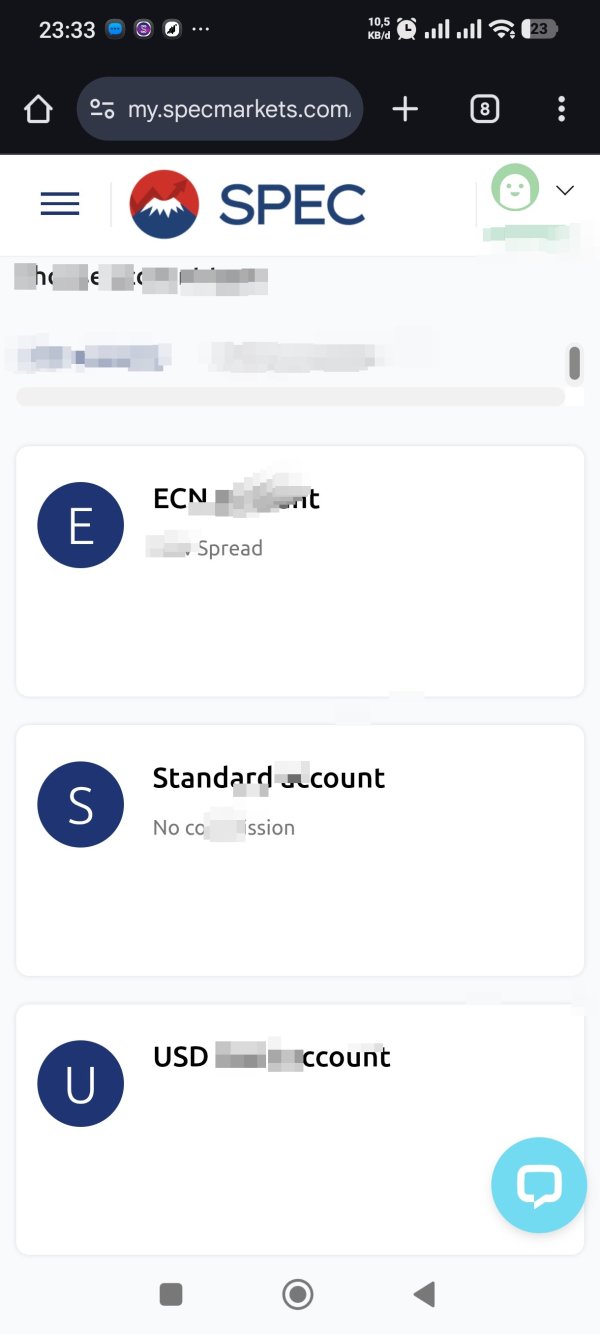The width and height of the screenshot is (600, 1334).
Task: Open the hamburger navigation menu
Action: pos(60,204)
